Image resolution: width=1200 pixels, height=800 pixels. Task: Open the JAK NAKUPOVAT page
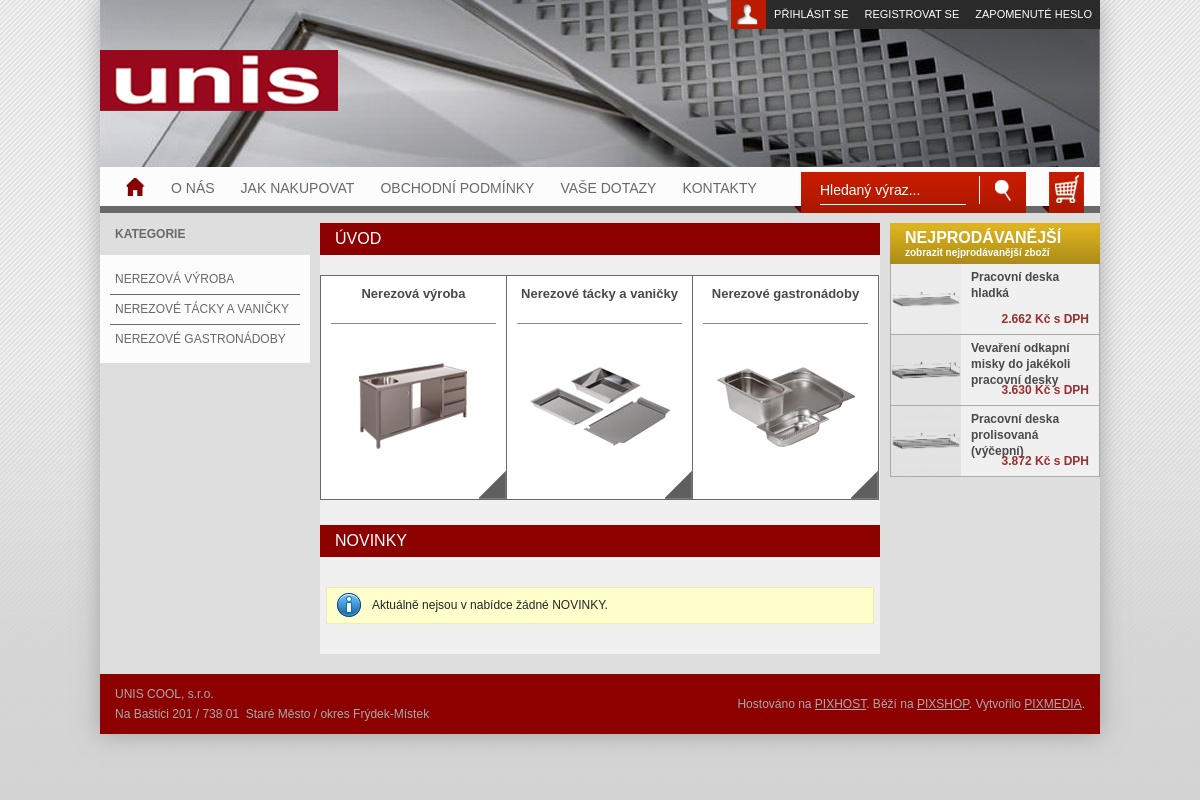[x=297, y=188]
